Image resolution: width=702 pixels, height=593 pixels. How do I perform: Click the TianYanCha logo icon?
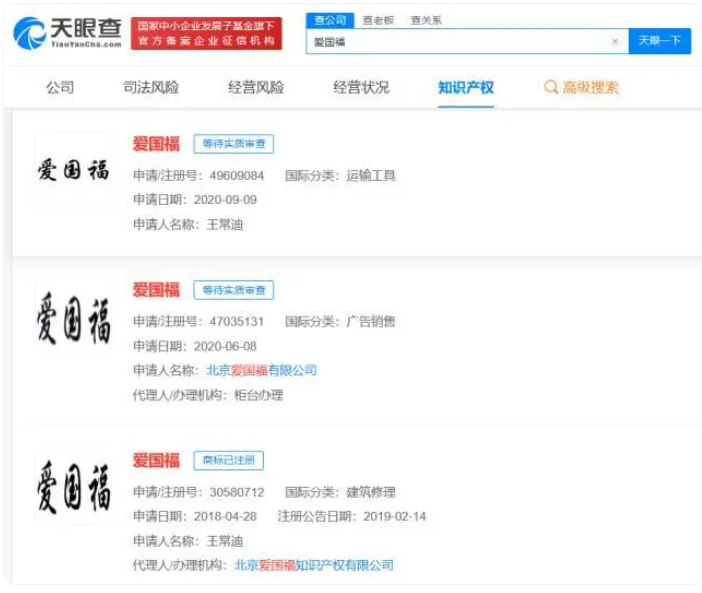30,32
